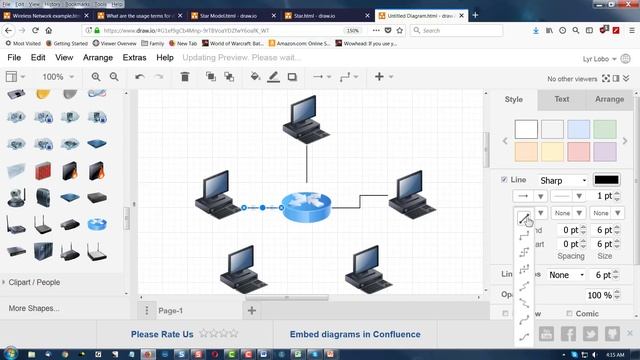Image resolution: width=640 pixels, height=360 pixels.
Task: Choose the light blue style swatch
Action: [578, 129]
